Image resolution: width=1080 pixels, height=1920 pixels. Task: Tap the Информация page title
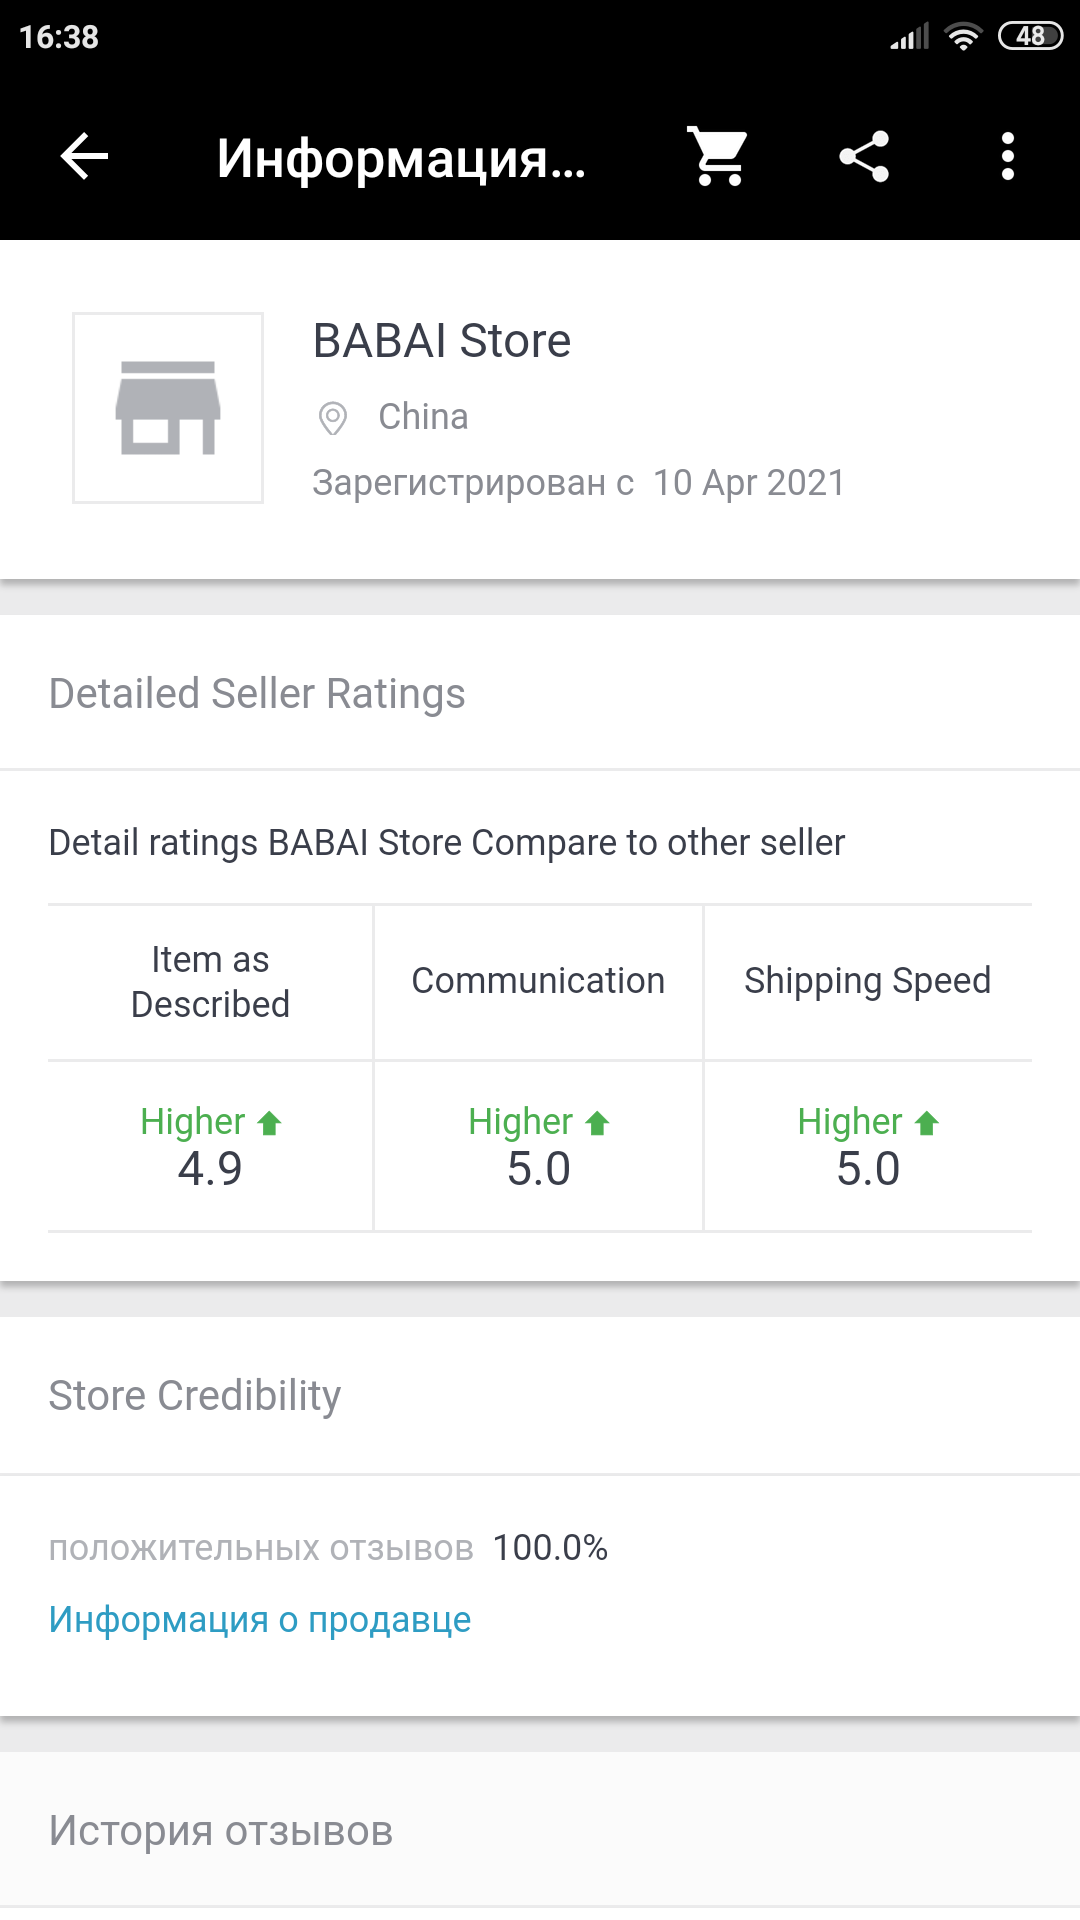(x=401, y=158)
